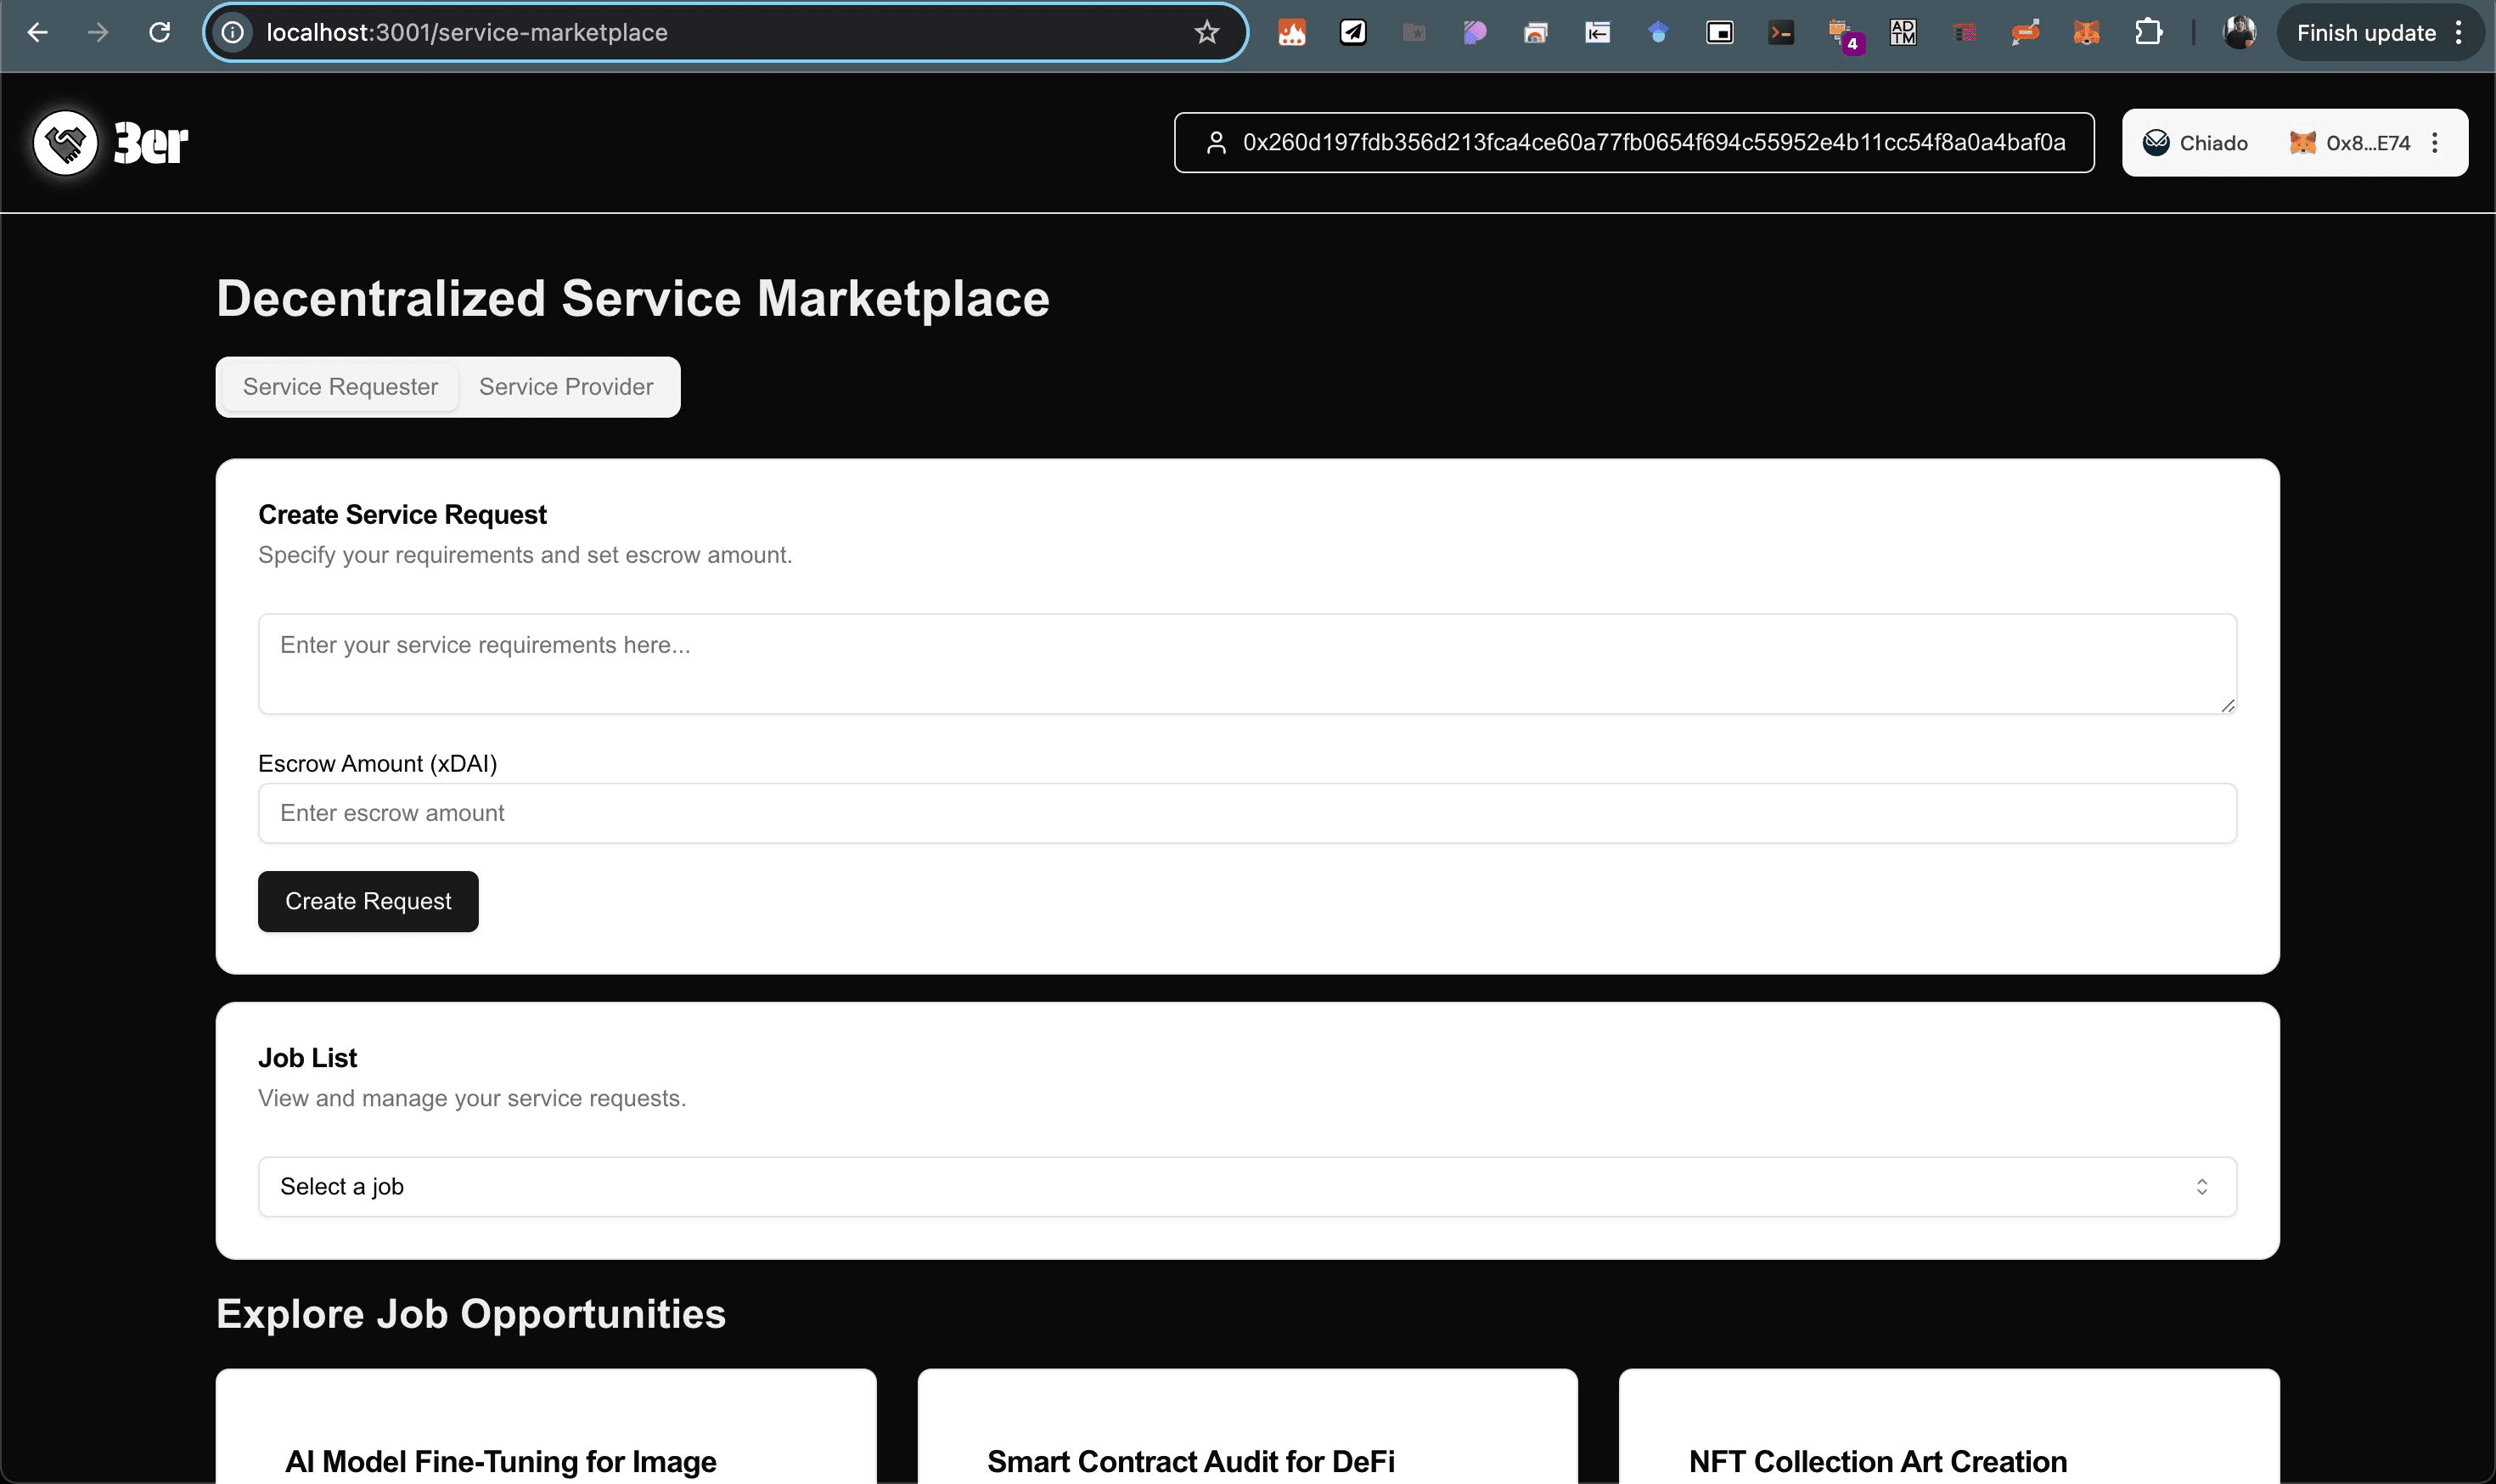Open the orange speech-bubble extension icon

pos(2025,32)
